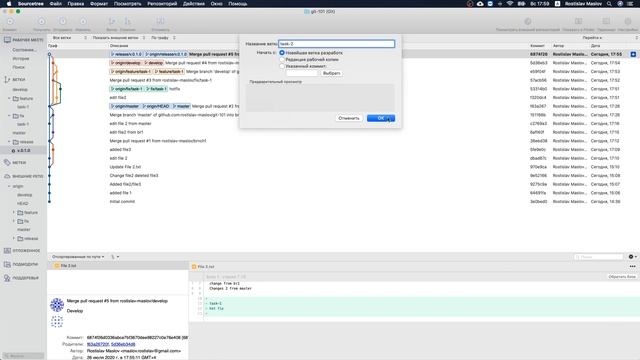Open the Окно menu
Screen dimensions: 640x360
216,4
